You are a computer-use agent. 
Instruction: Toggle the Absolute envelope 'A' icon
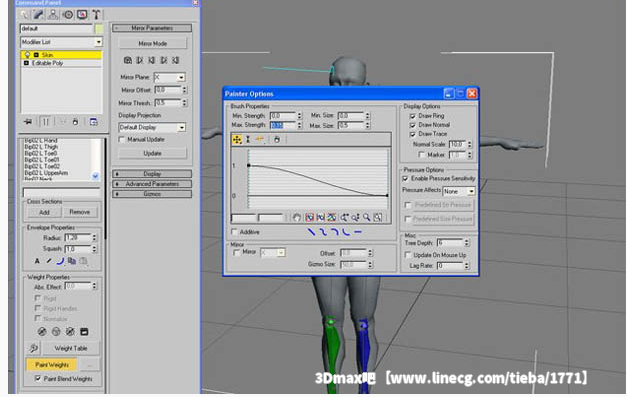click(37, 261)
